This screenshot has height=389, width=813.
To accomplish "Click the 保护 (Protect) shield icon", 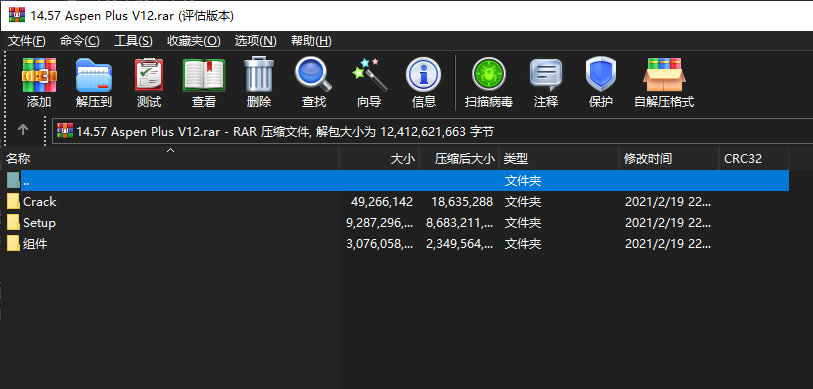I will (601, 74).
